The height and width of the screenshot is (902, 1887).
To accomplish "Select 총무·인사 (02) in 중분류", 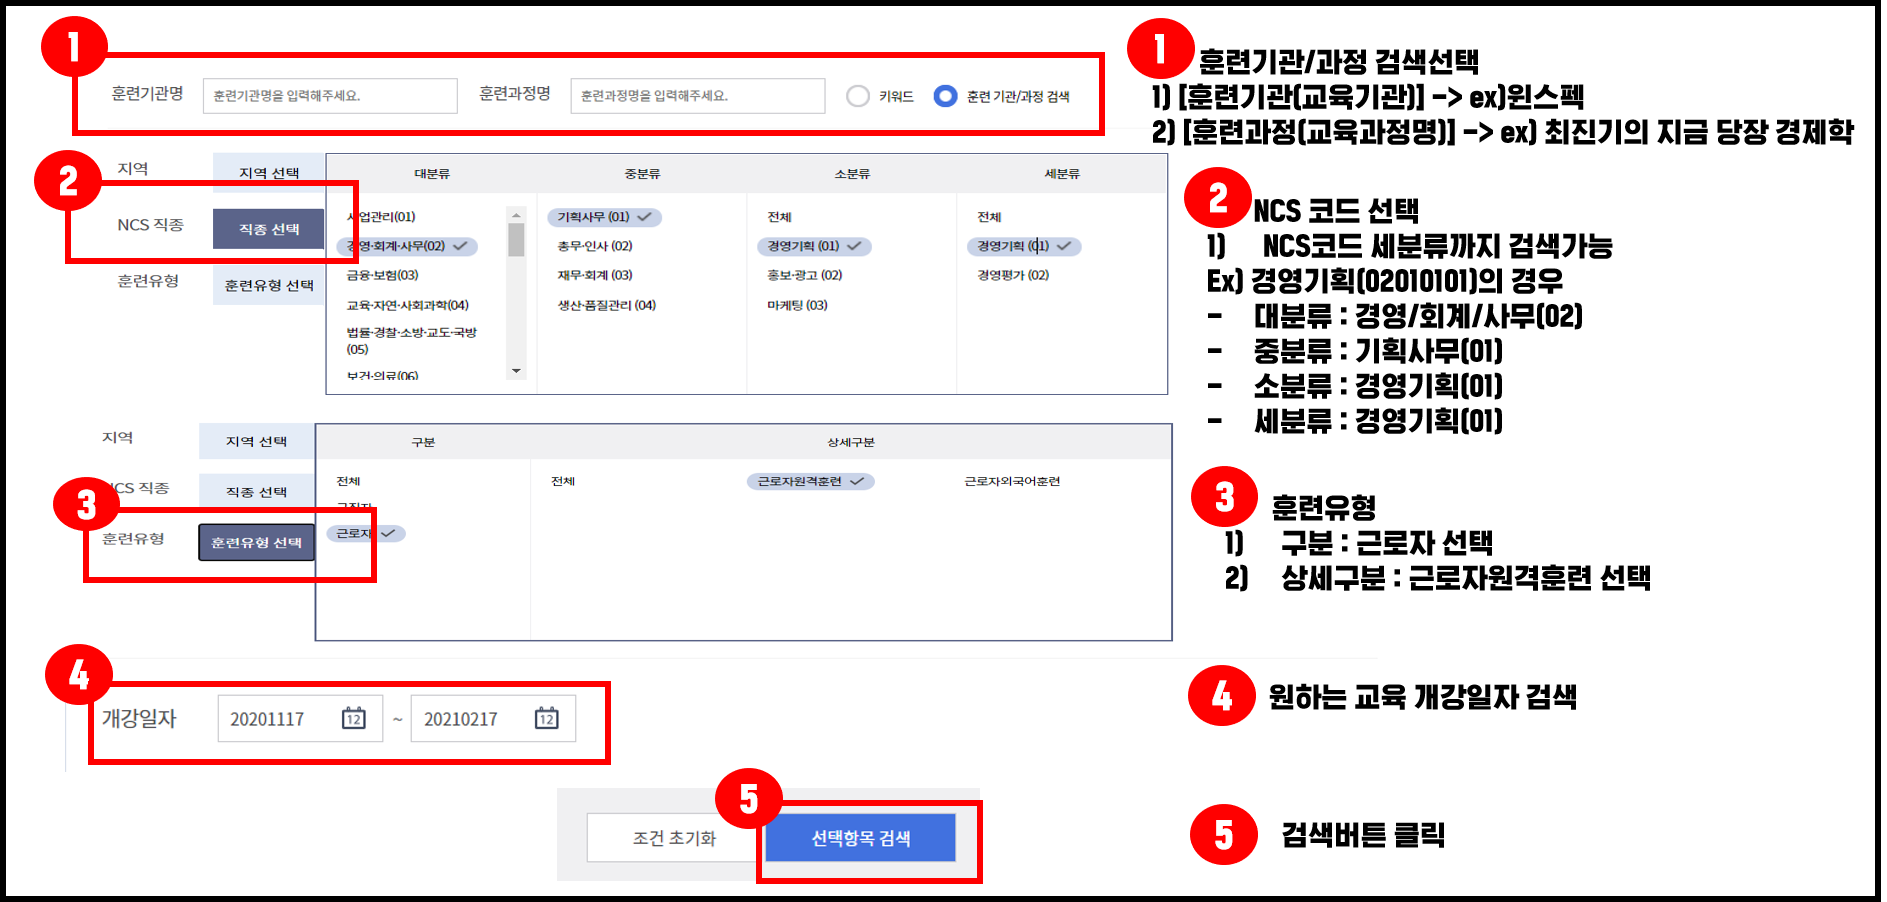I will (x=595, y=246).
